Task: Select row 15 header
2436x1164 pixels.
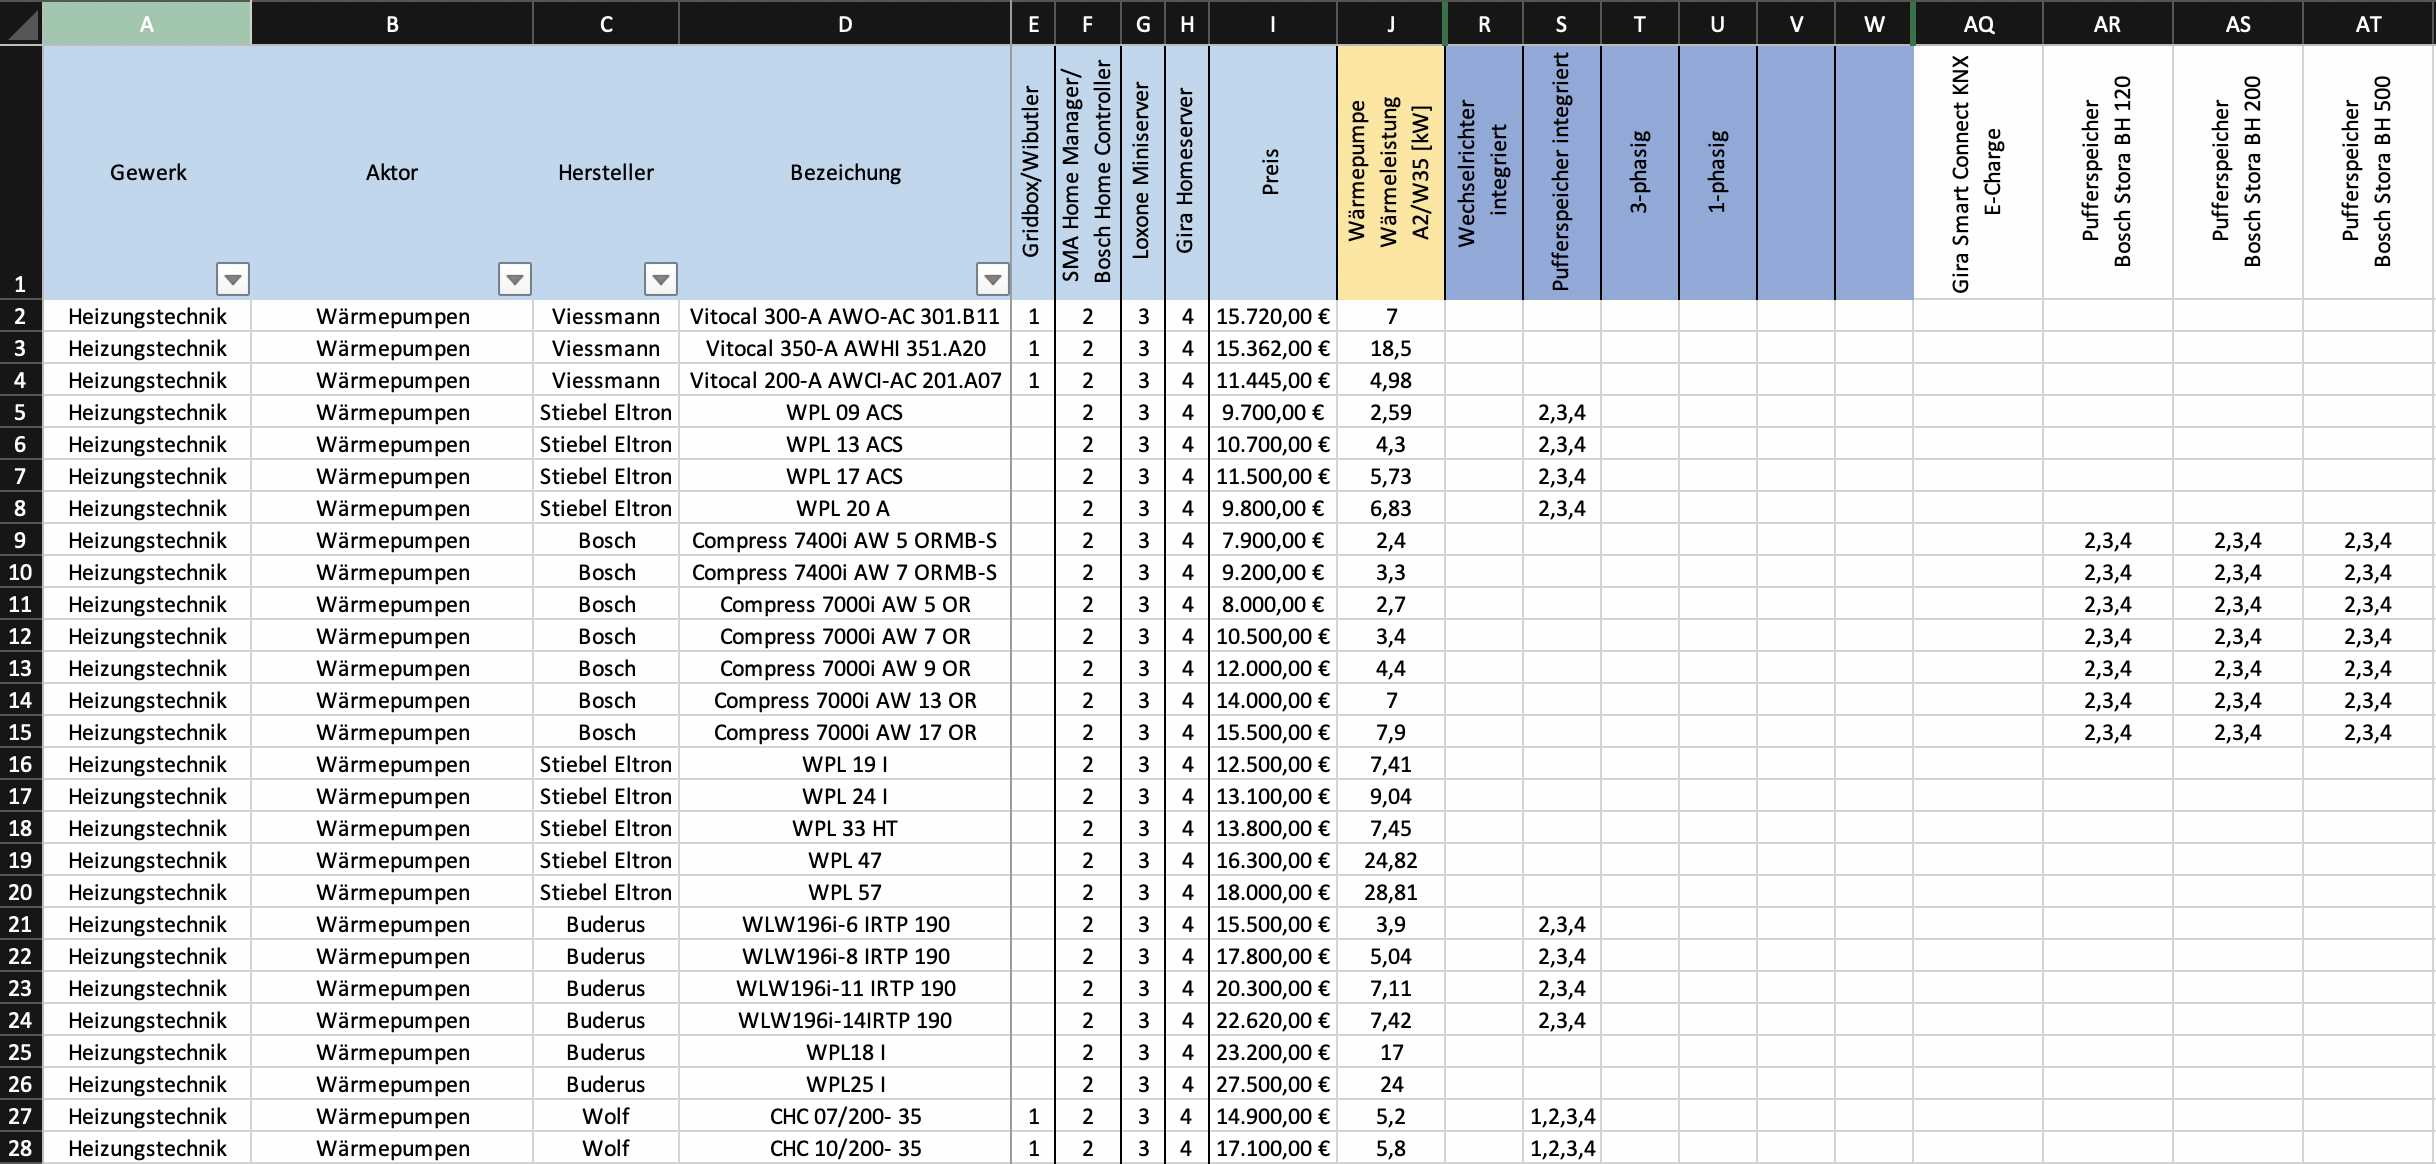Action: click(20, 732)
